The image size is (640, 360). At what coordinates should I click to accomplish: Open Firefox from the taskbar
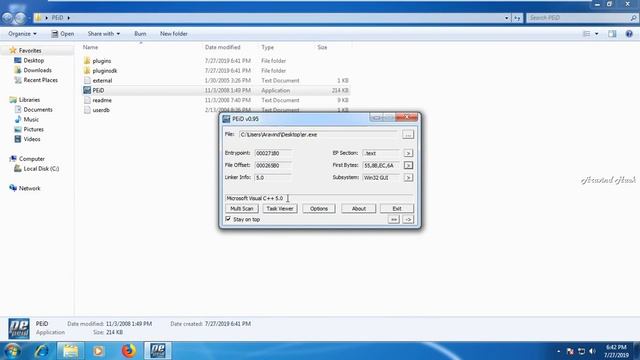129,351
